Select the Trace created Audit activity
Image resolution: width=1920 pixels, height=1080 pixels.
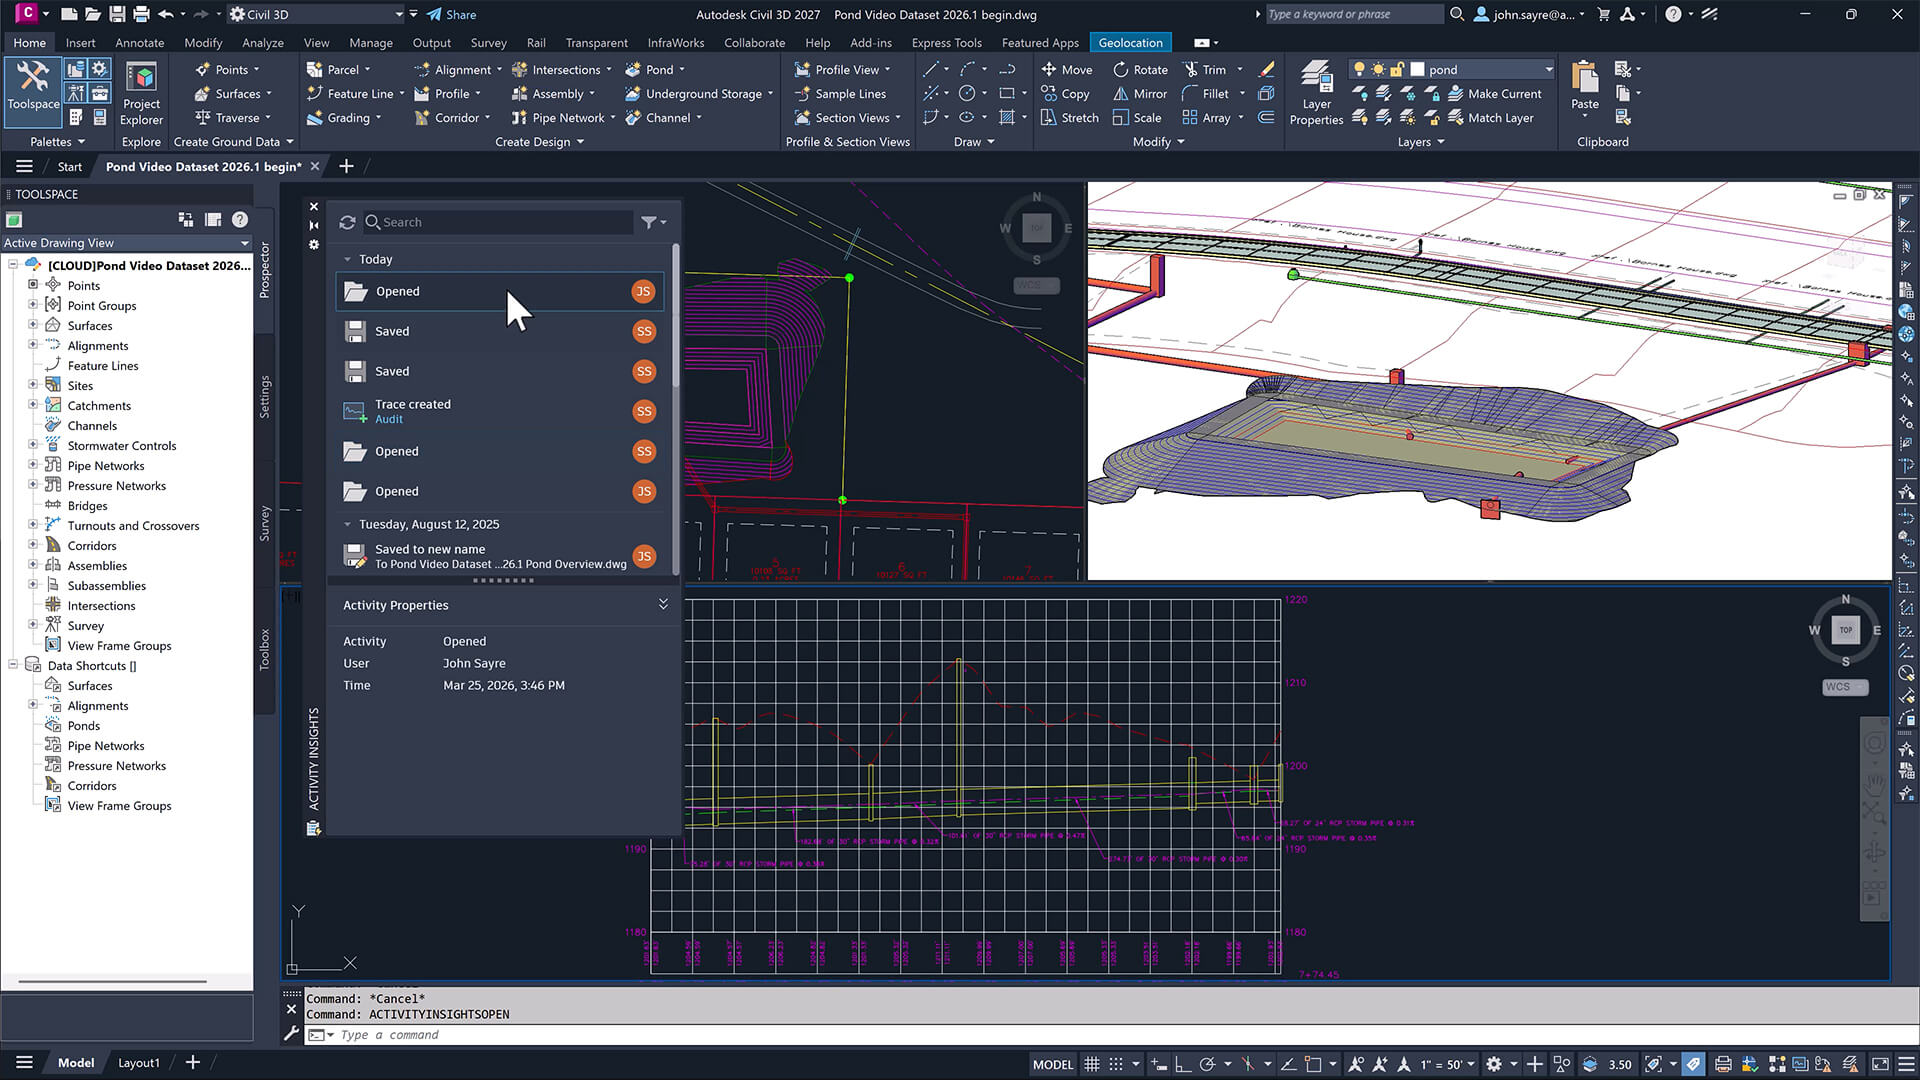click(500, 411)
